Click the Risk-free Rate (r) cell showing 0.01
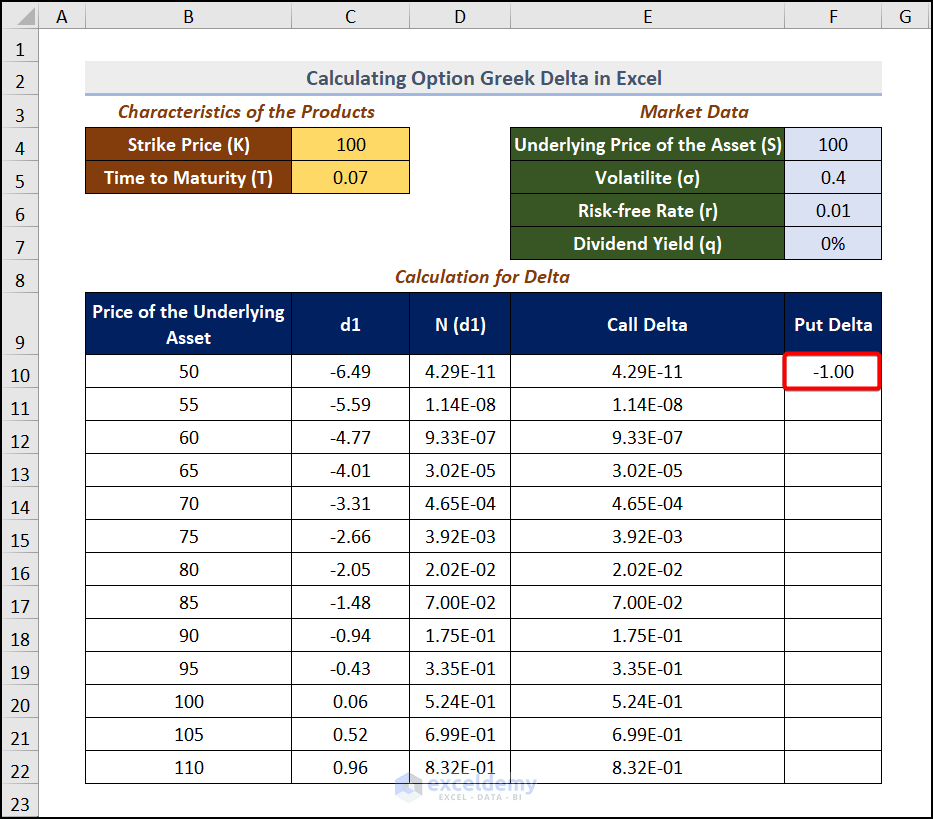Viewport: 933px width, 819px height. point(833,210)
